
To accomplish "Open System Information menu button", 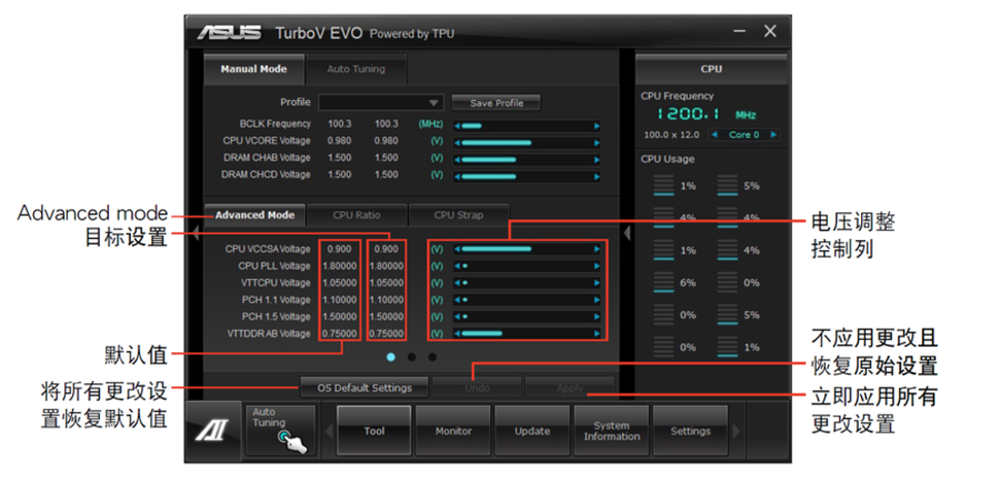I will pos(612,431).
